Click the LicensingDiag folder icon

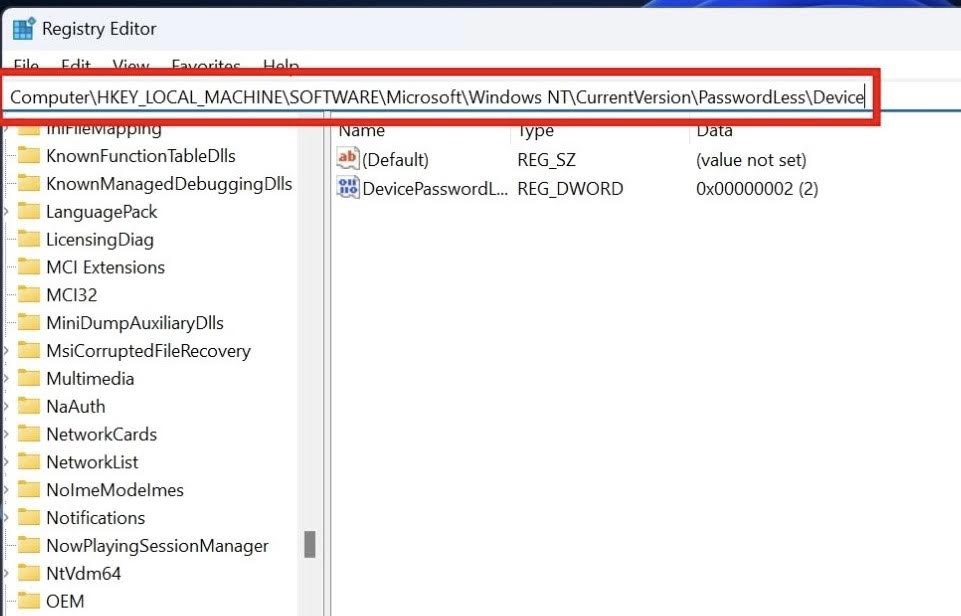[x=30, y=239]
